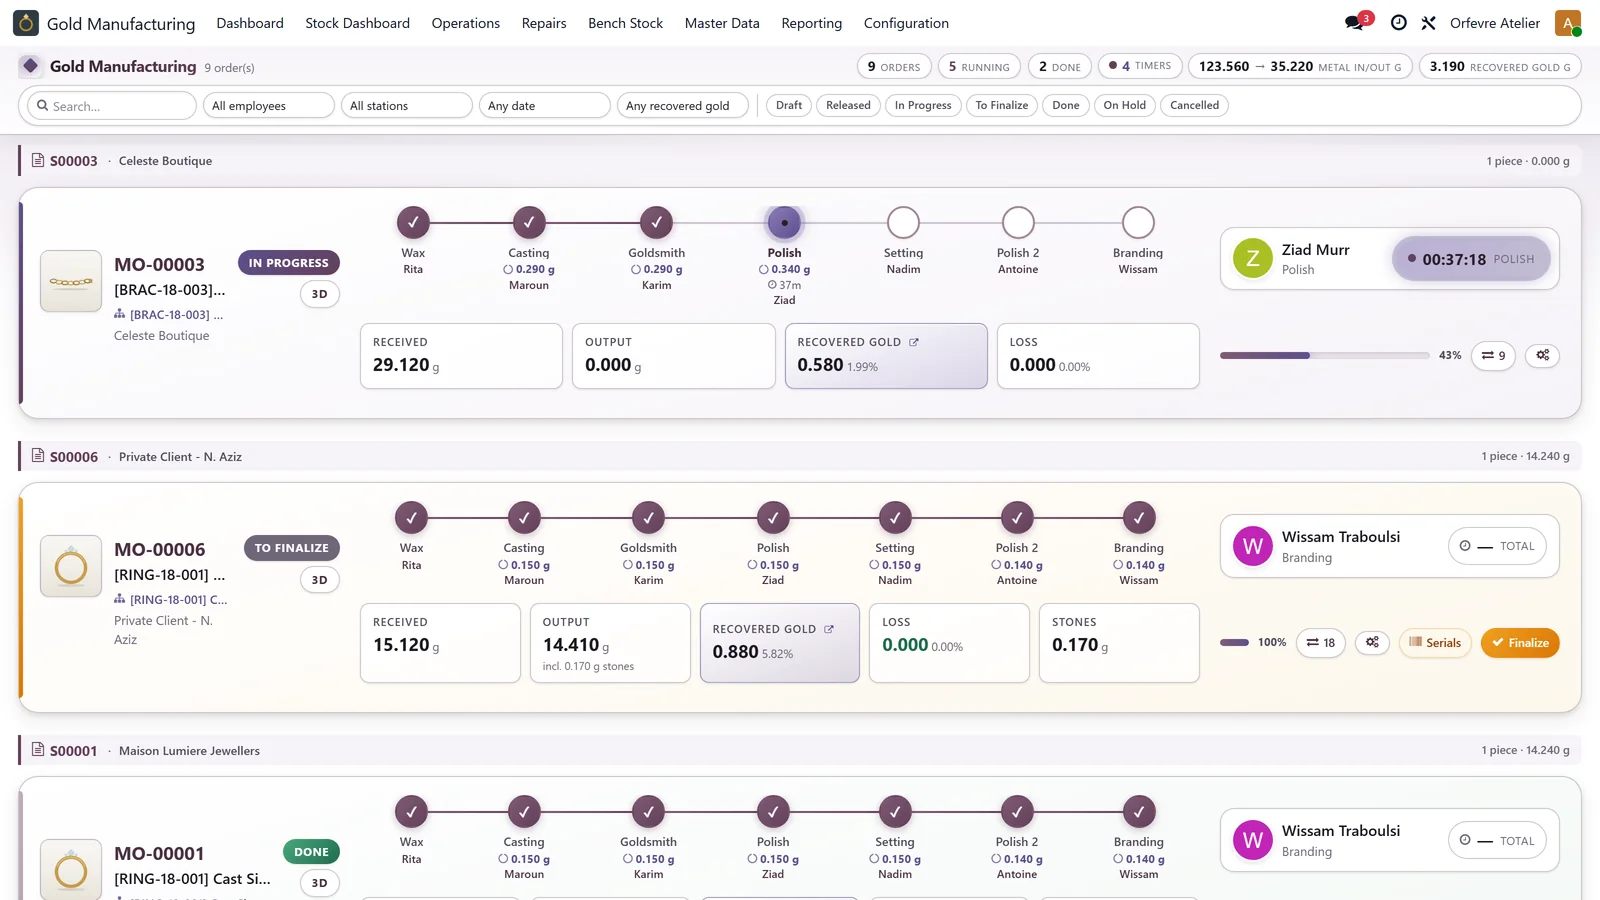Image resolution: width=1600 pixels, height=900 pixels.
Task: Open the Configuration menu
Action: click(x=906, y=23)
